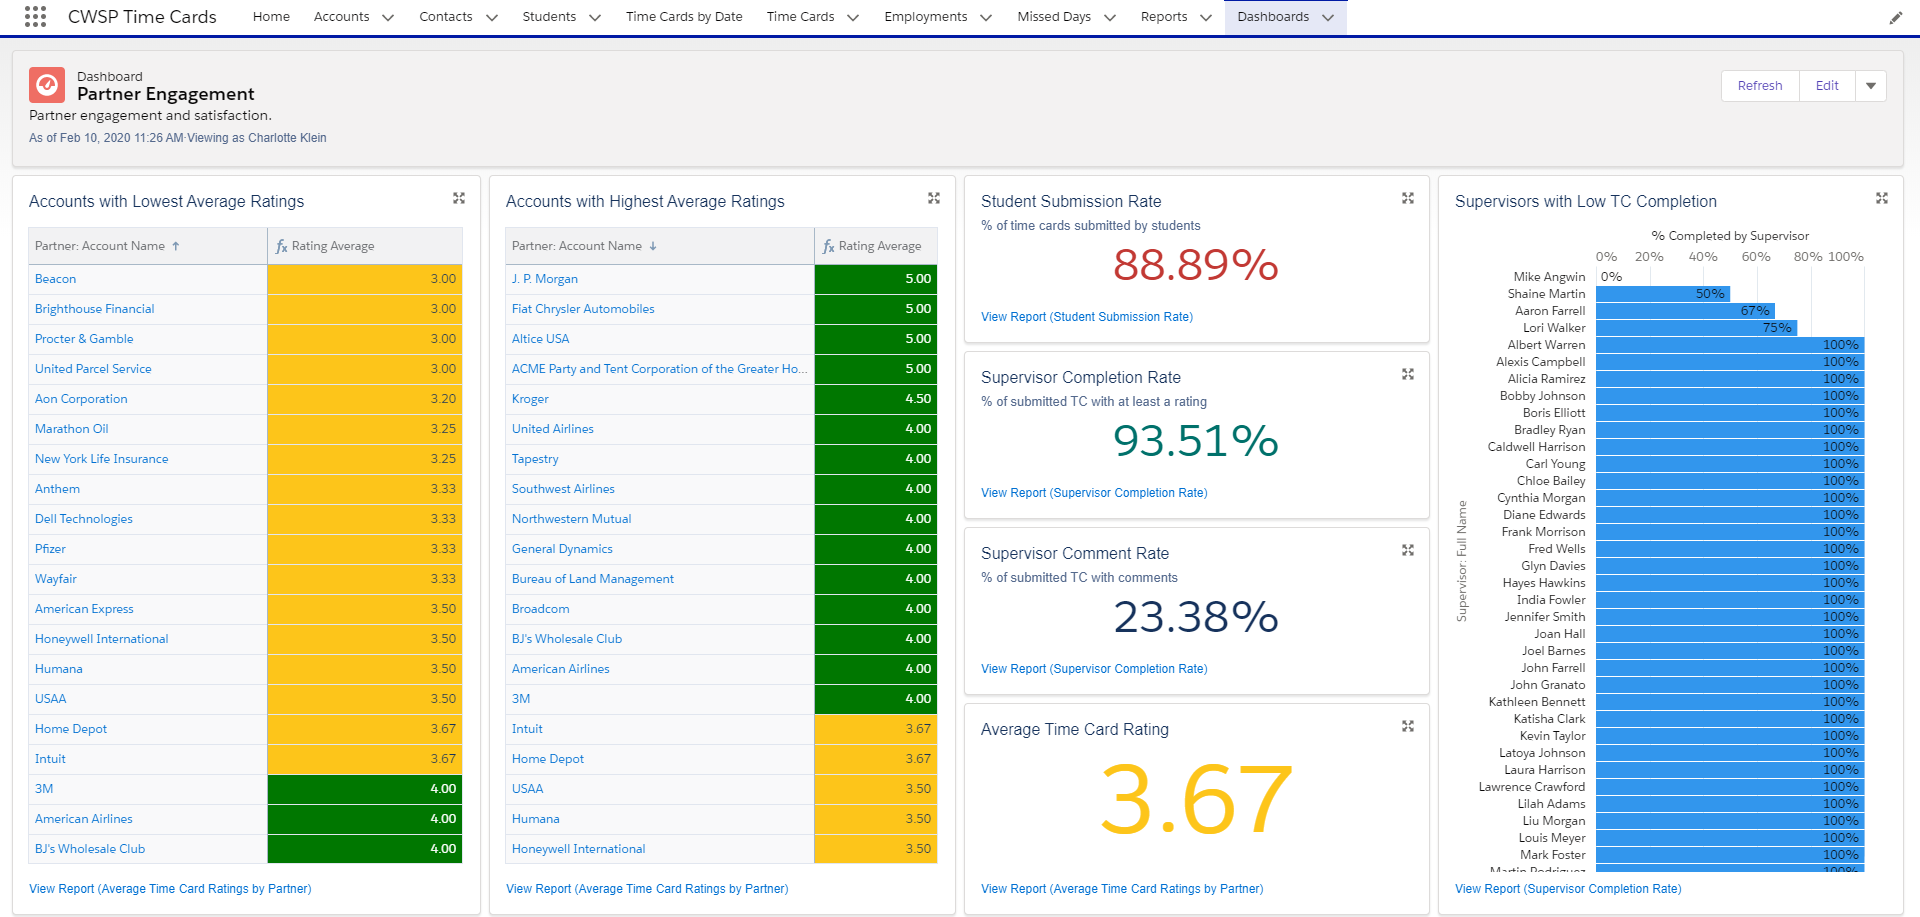Viewport: 1920px width, 917px height.
Task: Open more actions dropdown next to Edit
Action: 1871,86
